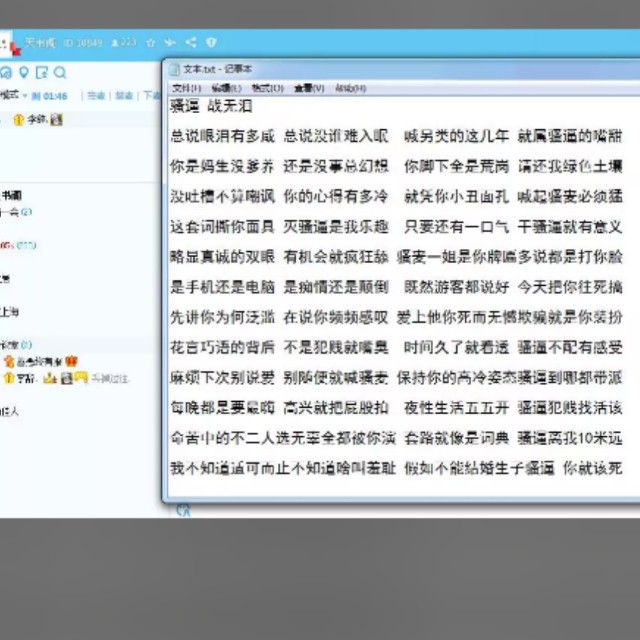Click the search magnifier icon in toolbar
The width and height of the screenshot is (640, 640).
click(x=60, y=73)
